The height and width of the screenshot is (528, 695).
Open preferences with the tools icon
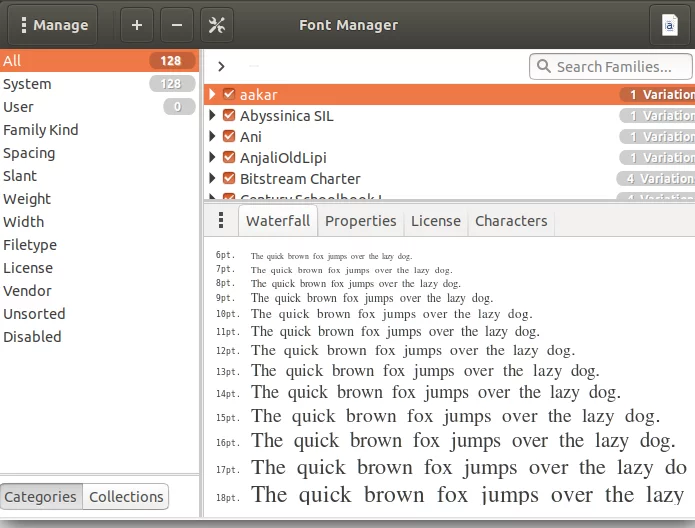point(216,25)
